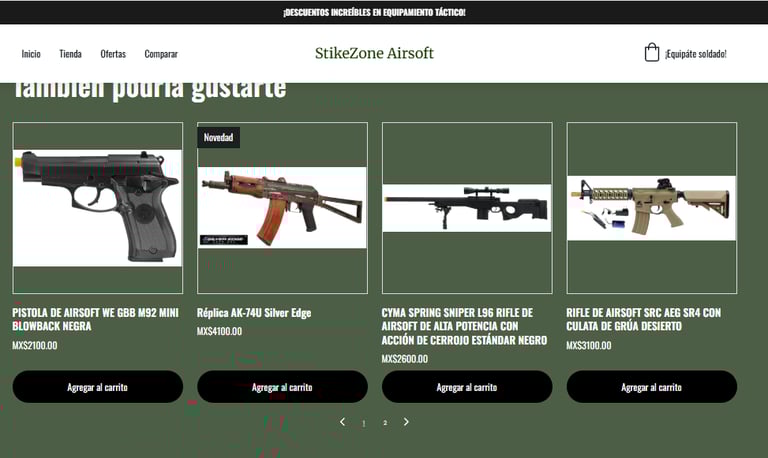Click the Novedad badge on AK-74U
This screenshot has width=768, height=458.
coord(218,137)
